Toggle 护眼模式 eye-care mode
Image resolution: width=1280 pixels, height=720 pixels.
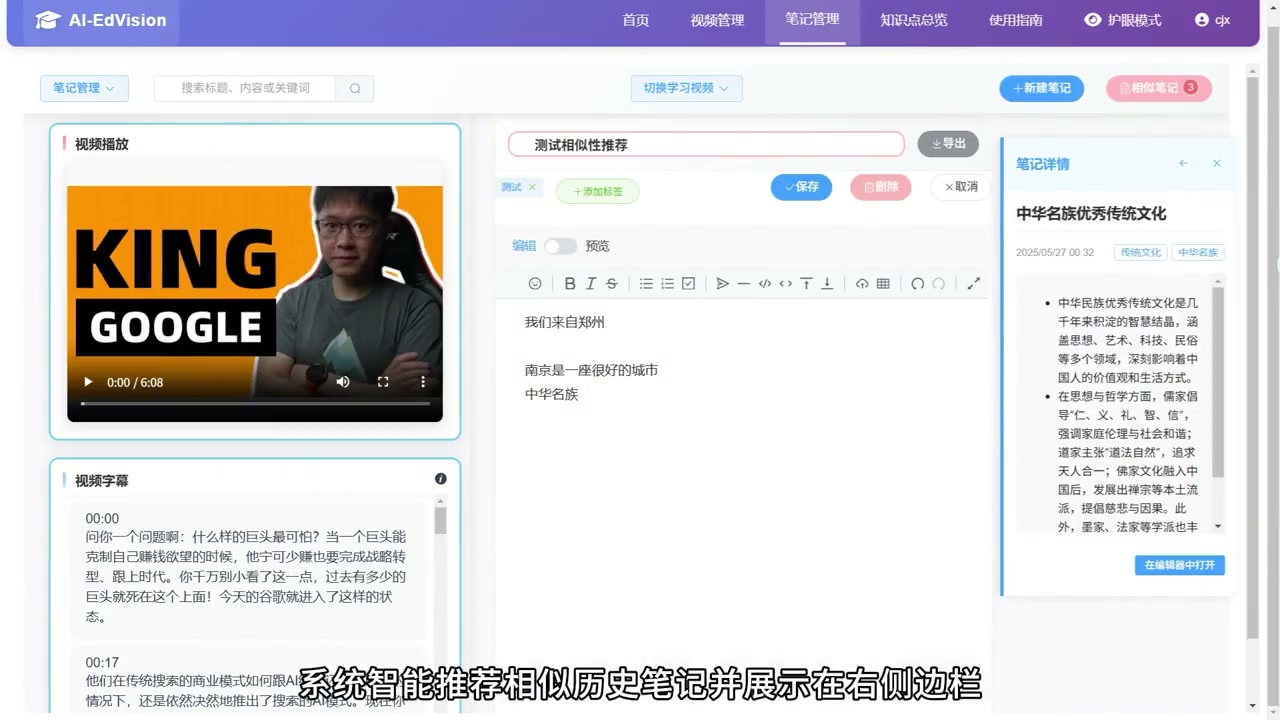pyautogui.click(x=1123, y=20)
